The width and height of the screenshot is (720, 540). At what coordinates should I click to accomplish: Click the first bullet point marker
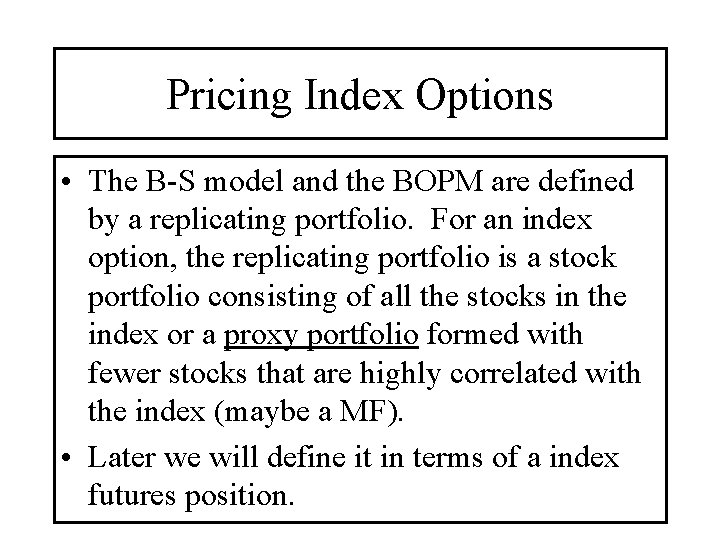pos(67,180)
